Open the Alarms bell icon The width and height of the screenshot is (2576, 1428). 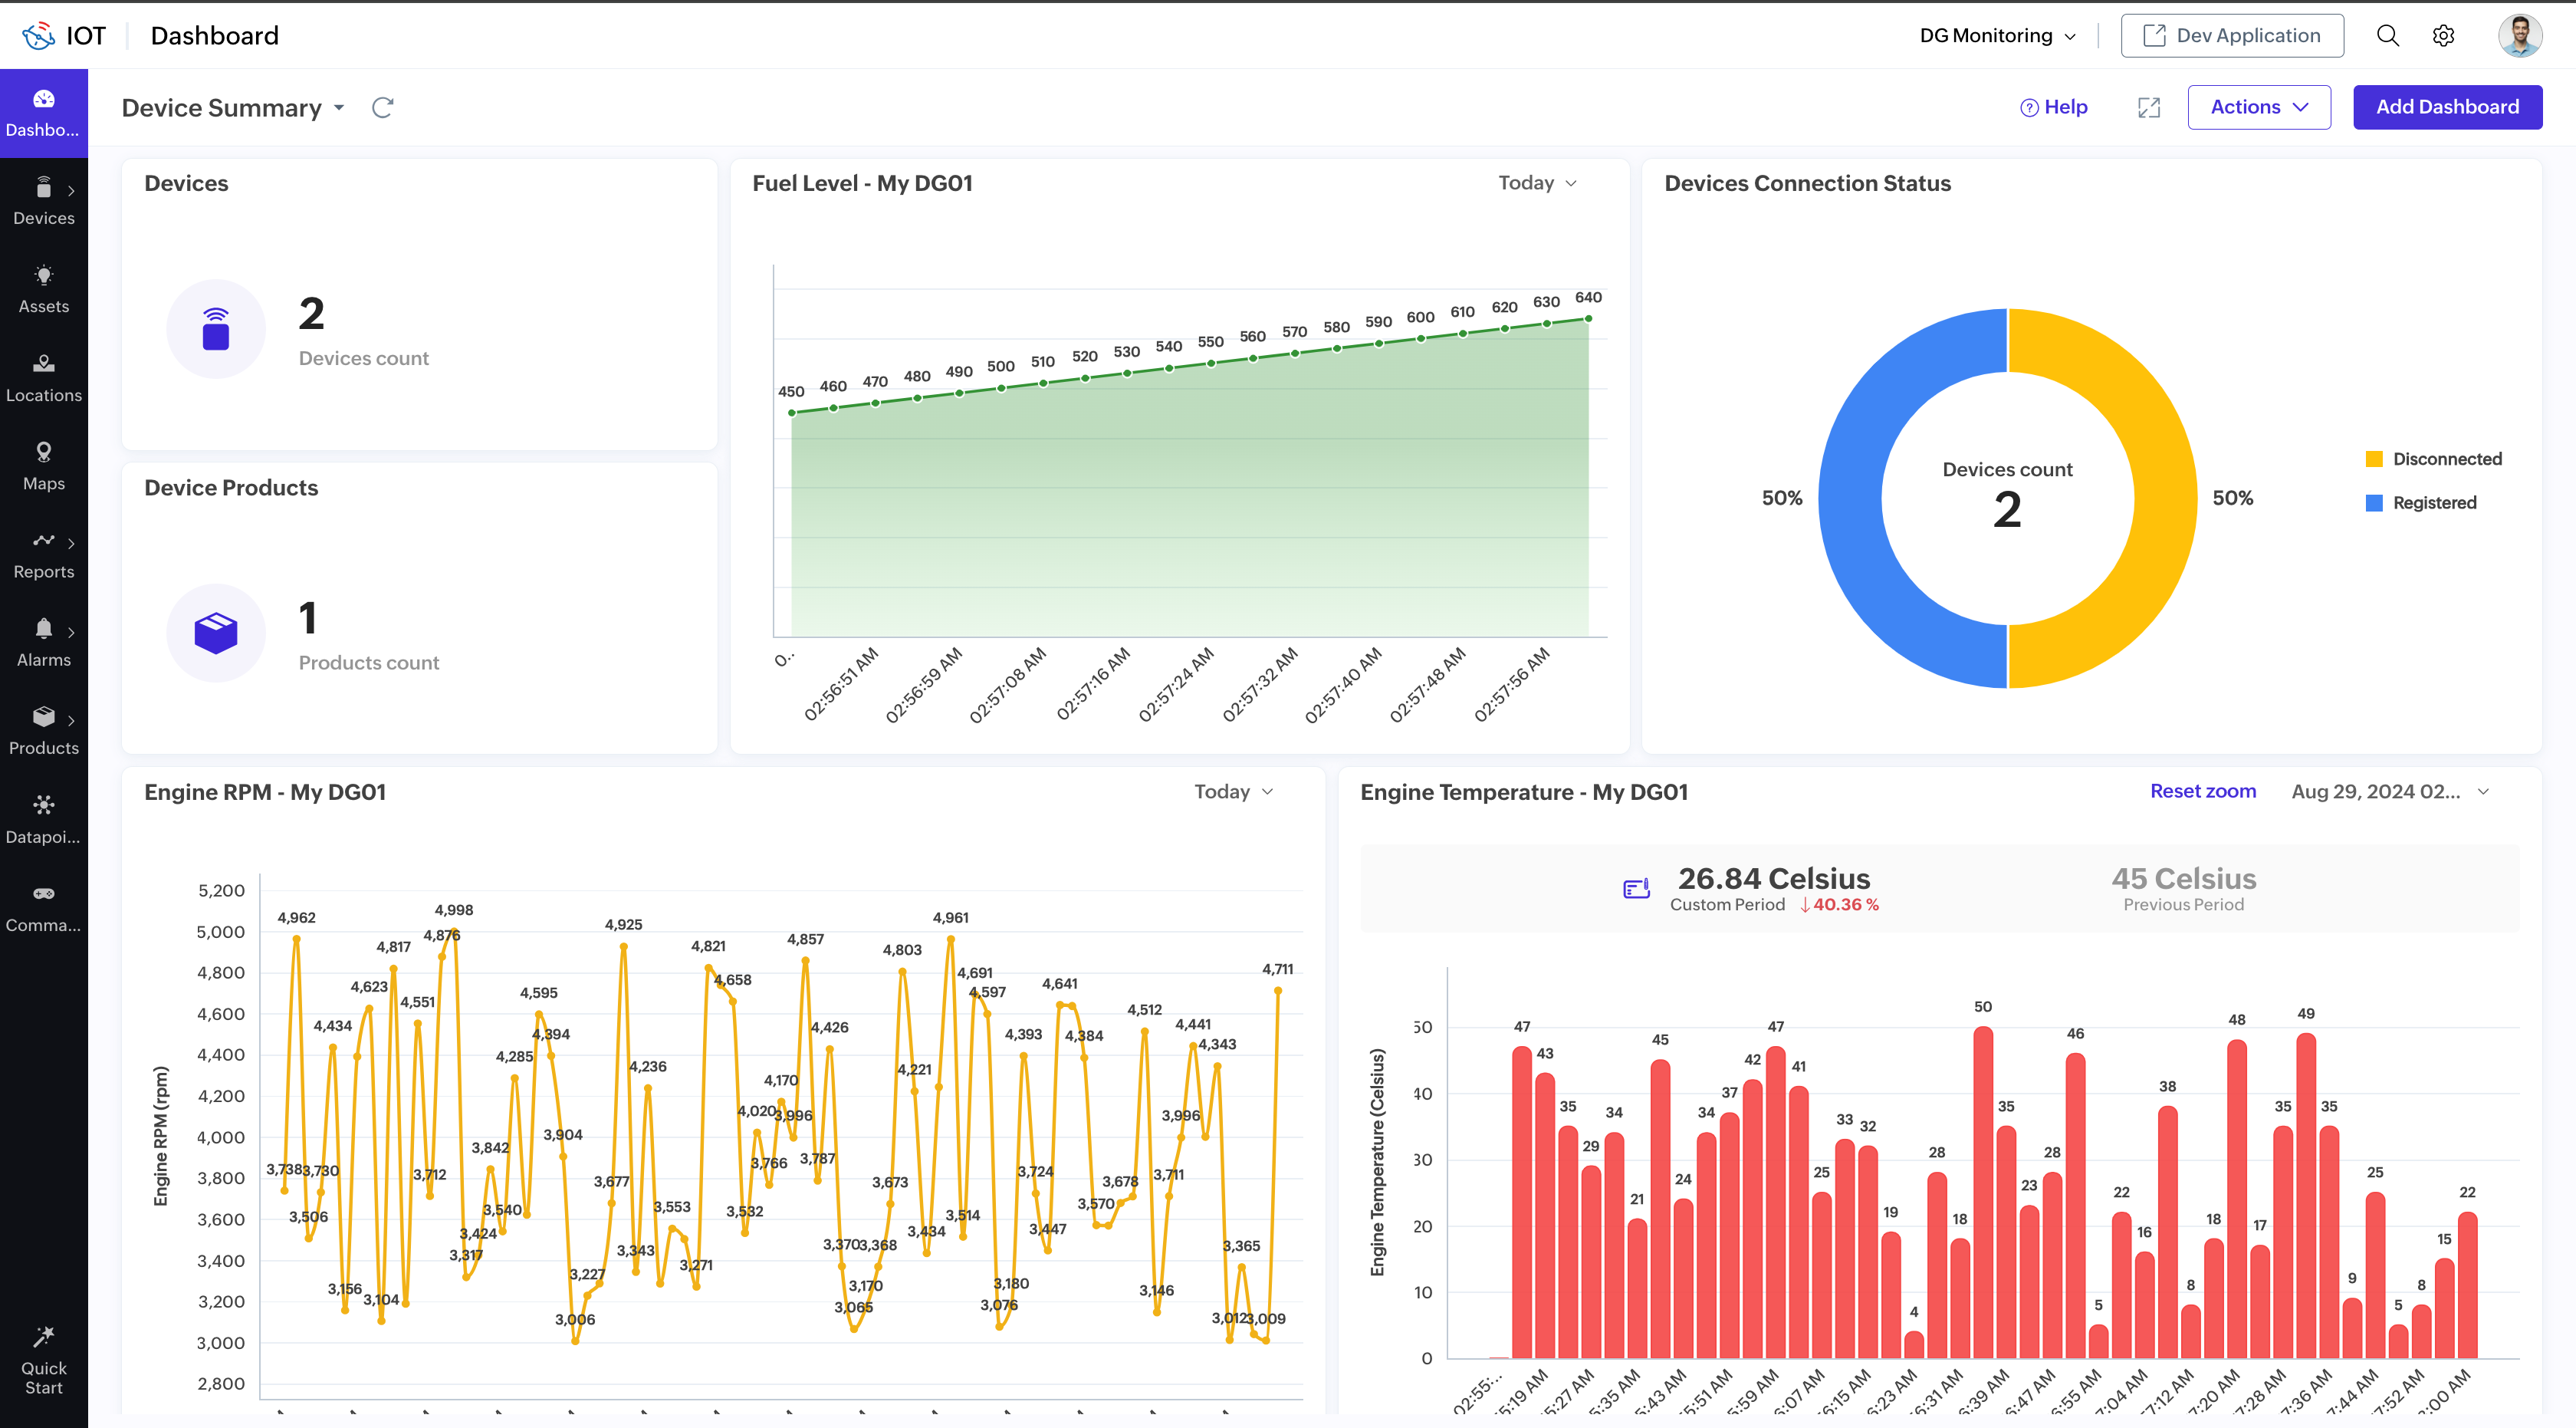44,630
